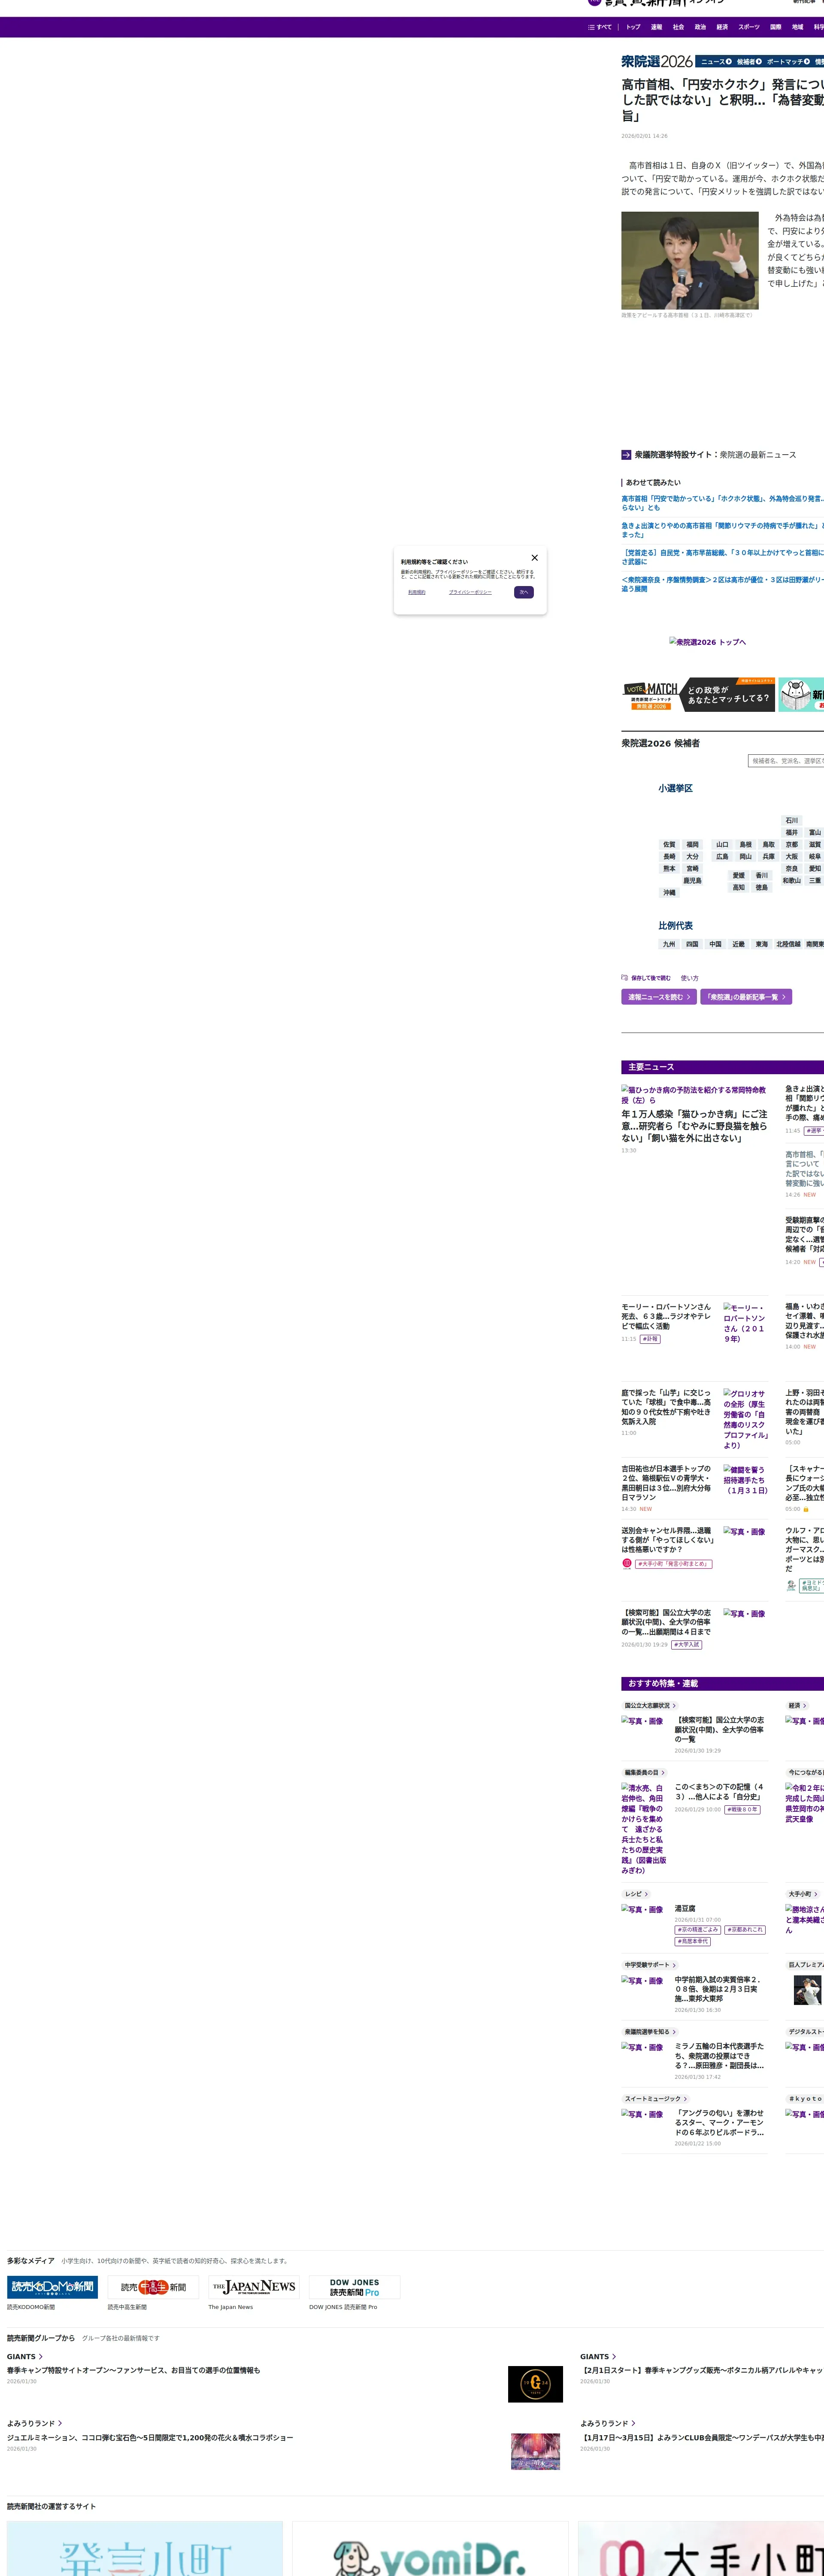Open the GIANTS logo thumbnail
Screen dimensions: 824x2576
(x=535, y=2384)
